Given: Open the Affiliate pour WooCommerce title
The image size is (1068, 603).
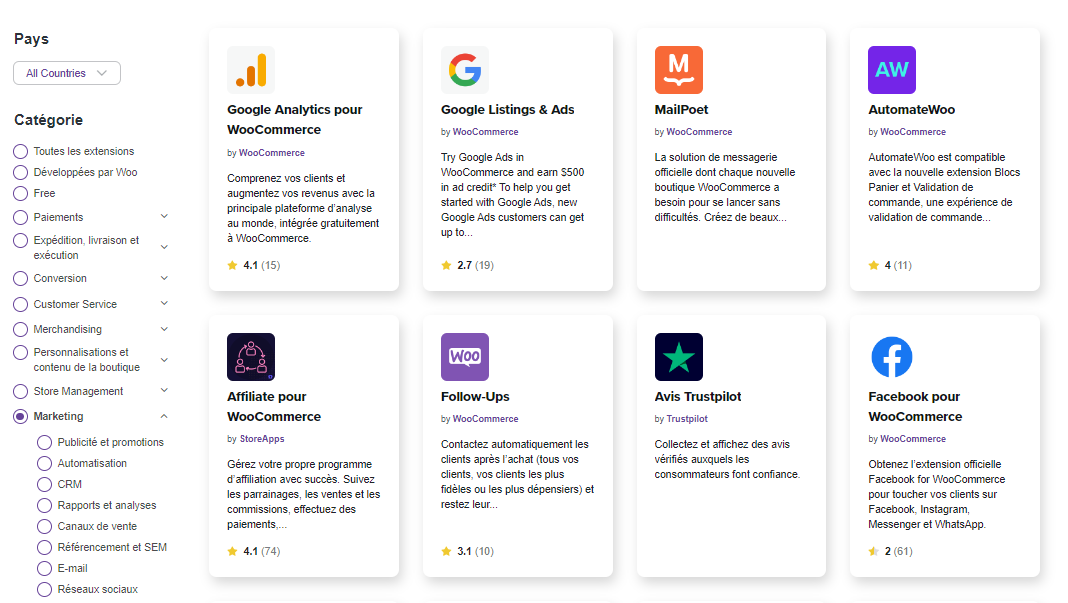Looking at the screenshot, I should click(274, 406).
